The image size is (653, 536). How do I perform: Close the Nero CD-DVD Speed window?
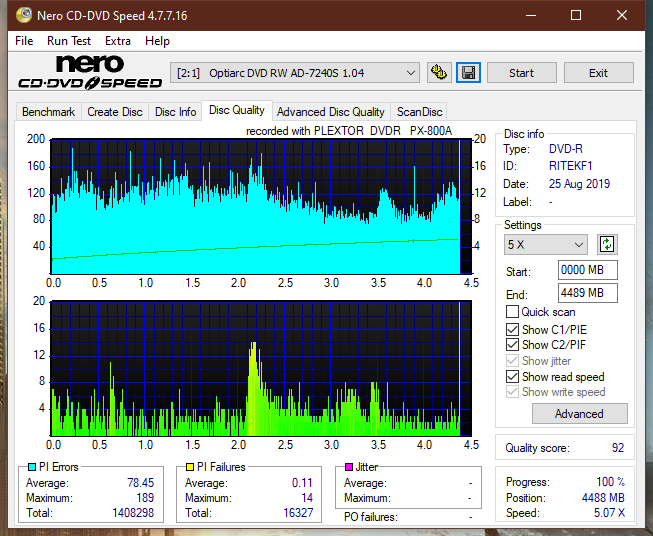[622, 15]
